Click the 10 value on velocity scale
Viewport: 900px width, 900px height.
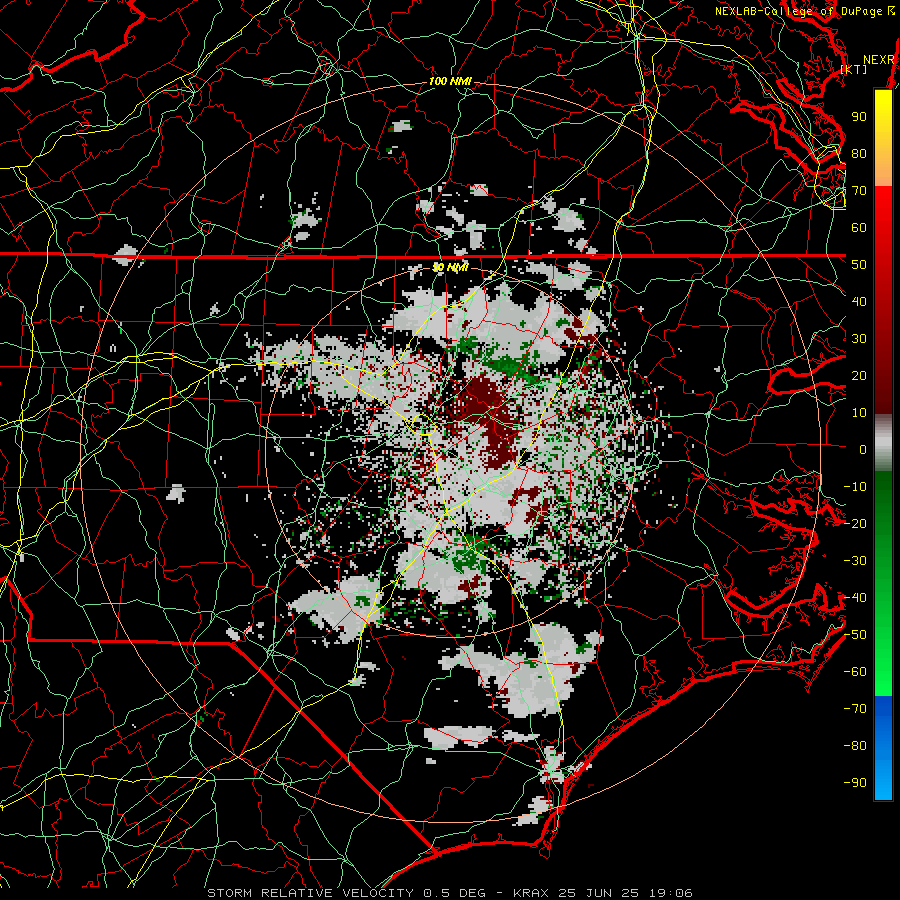859,413
